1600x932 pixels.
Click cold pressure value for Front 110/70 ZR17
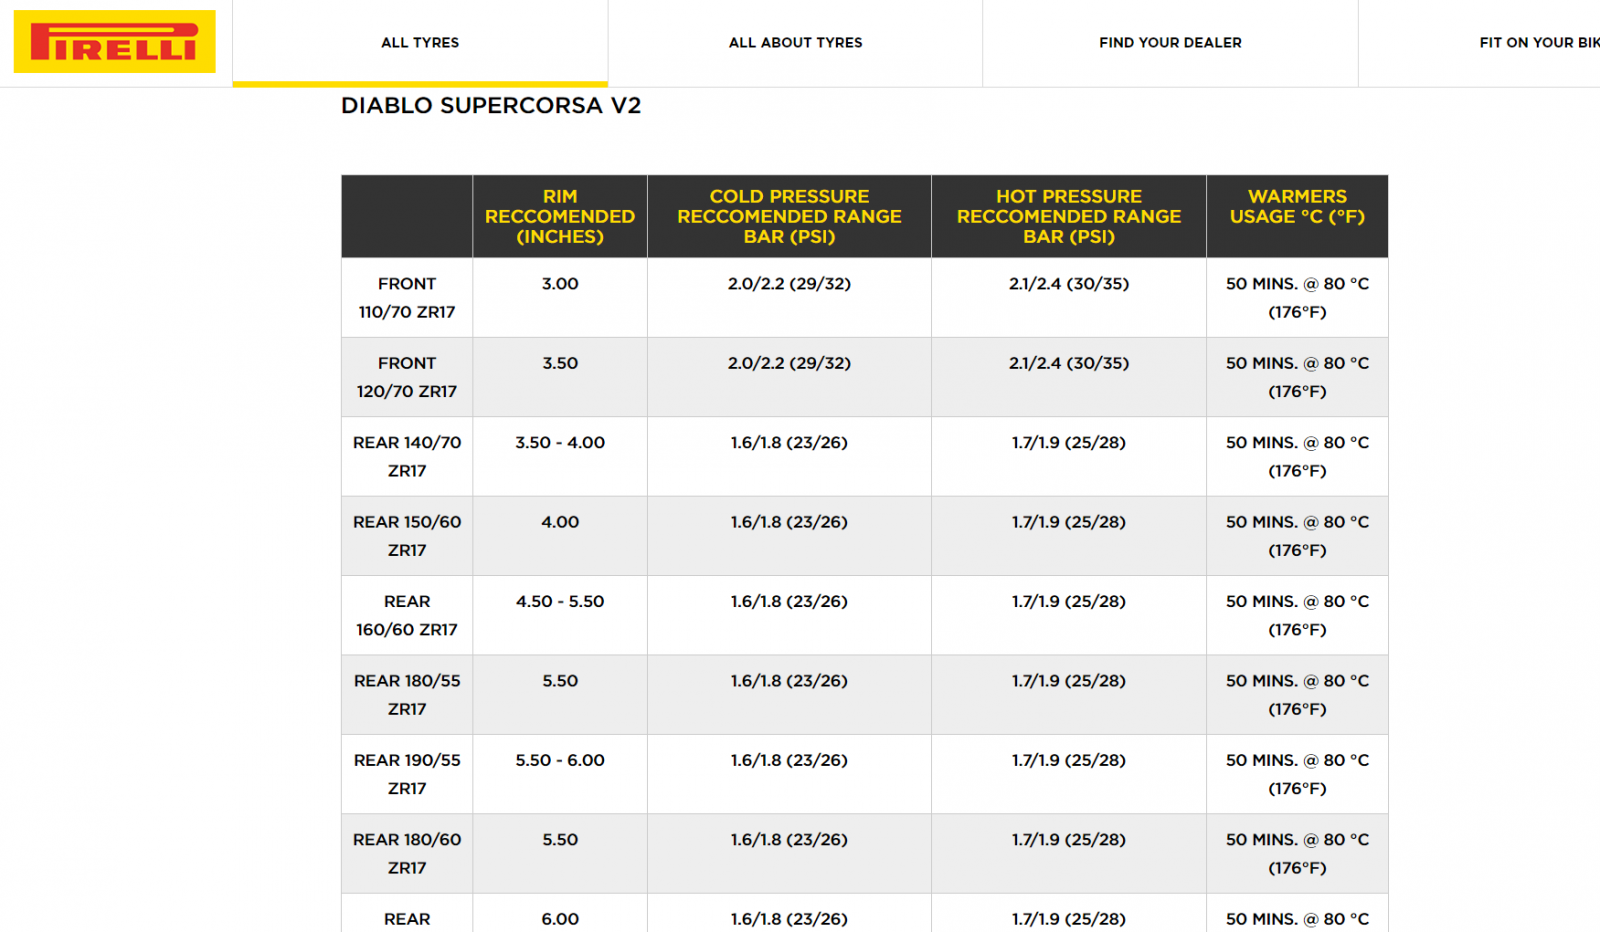789,284
